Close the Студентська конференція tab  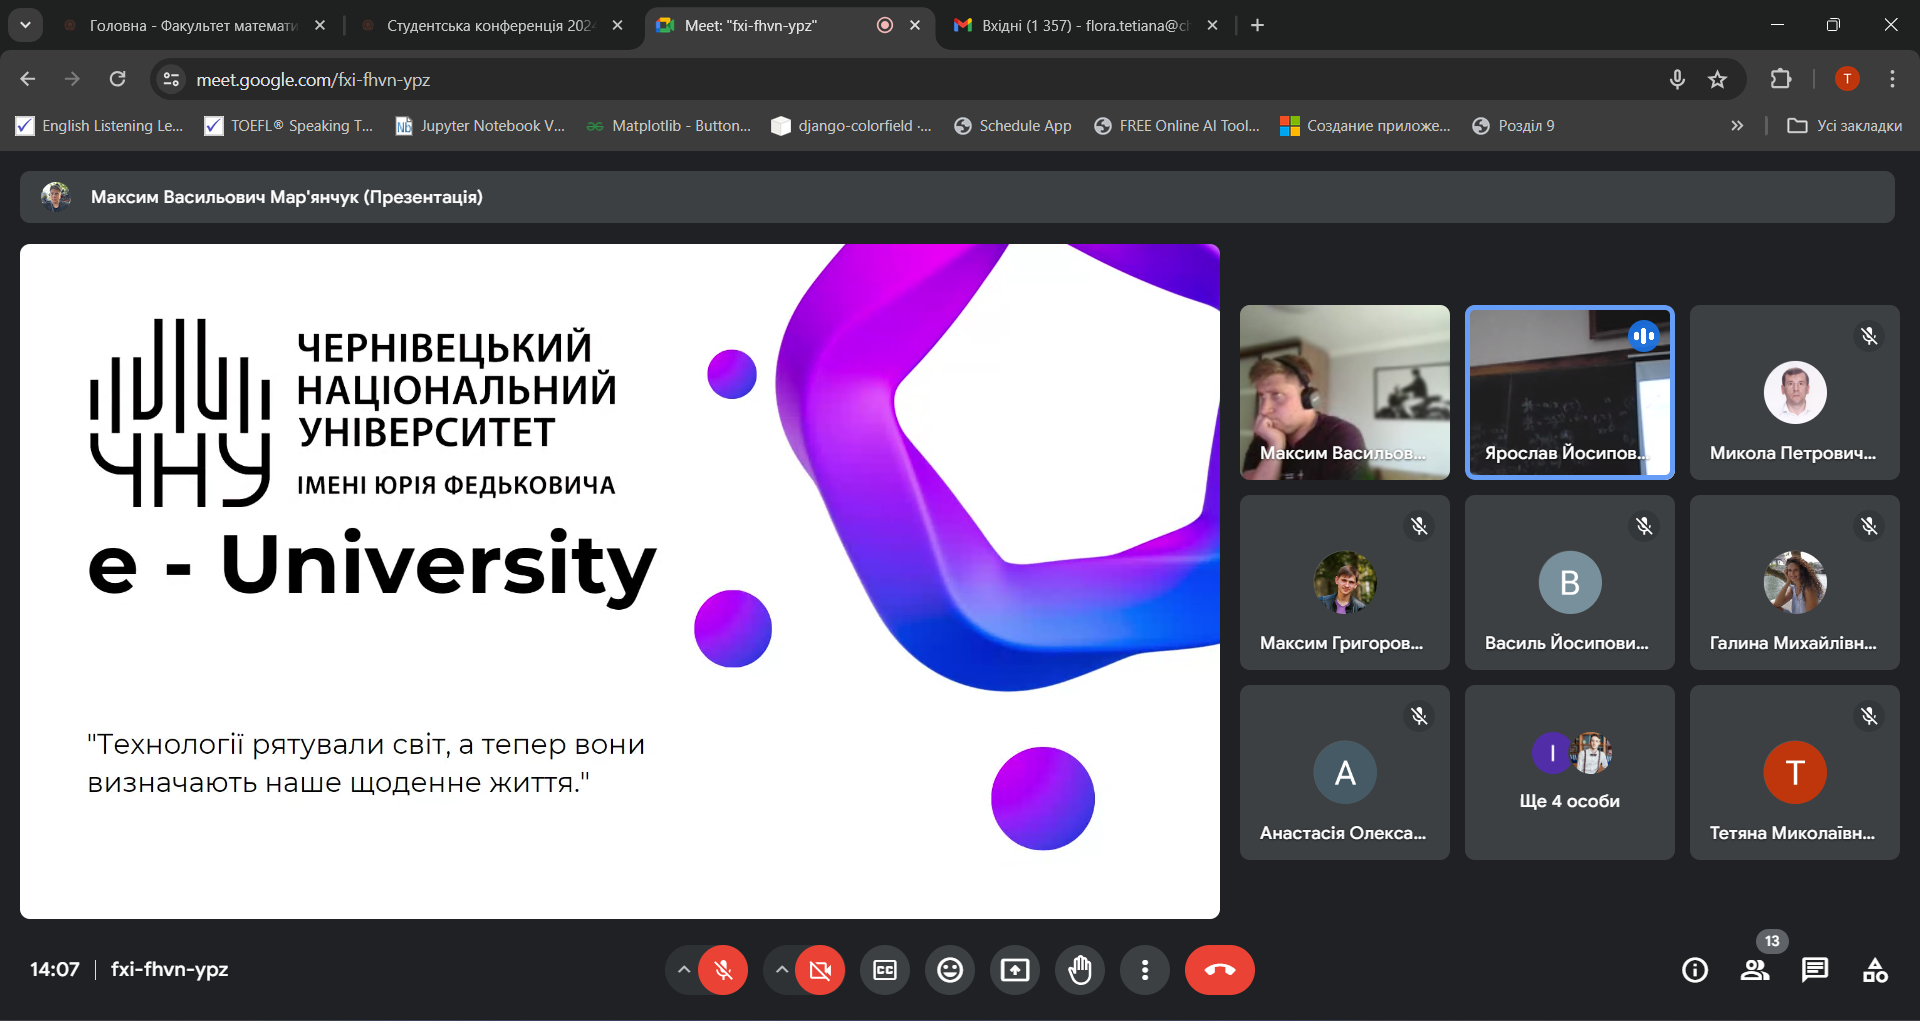(617, 26)
